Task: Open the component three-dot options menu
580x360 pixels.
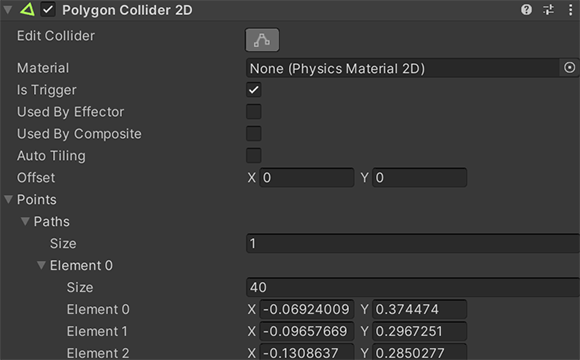Action: click(570, 10)
